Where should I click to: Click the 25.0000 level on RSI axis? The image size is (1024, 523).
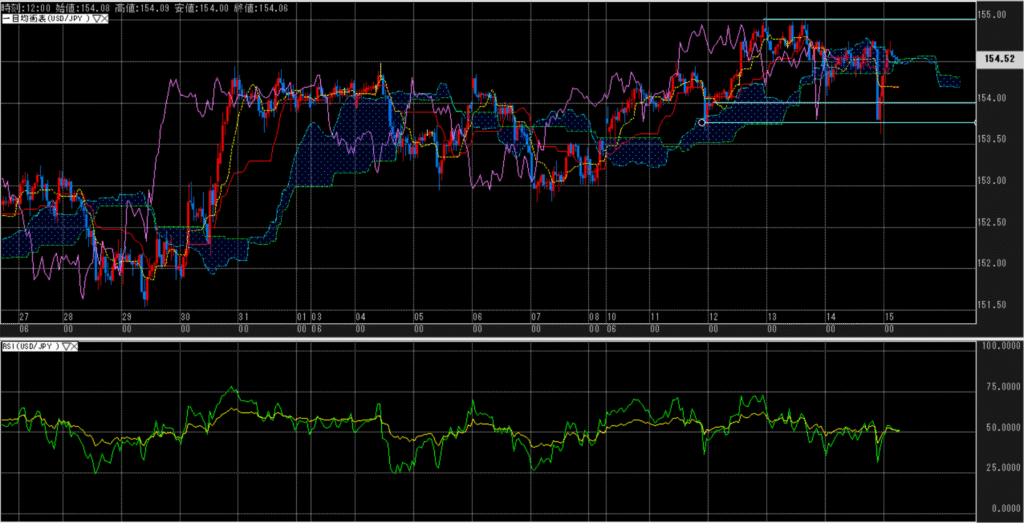(x=999, y=468)
